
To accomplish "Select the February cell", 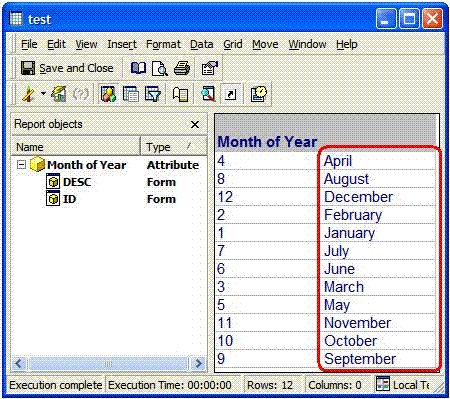I will pos(380,215).
